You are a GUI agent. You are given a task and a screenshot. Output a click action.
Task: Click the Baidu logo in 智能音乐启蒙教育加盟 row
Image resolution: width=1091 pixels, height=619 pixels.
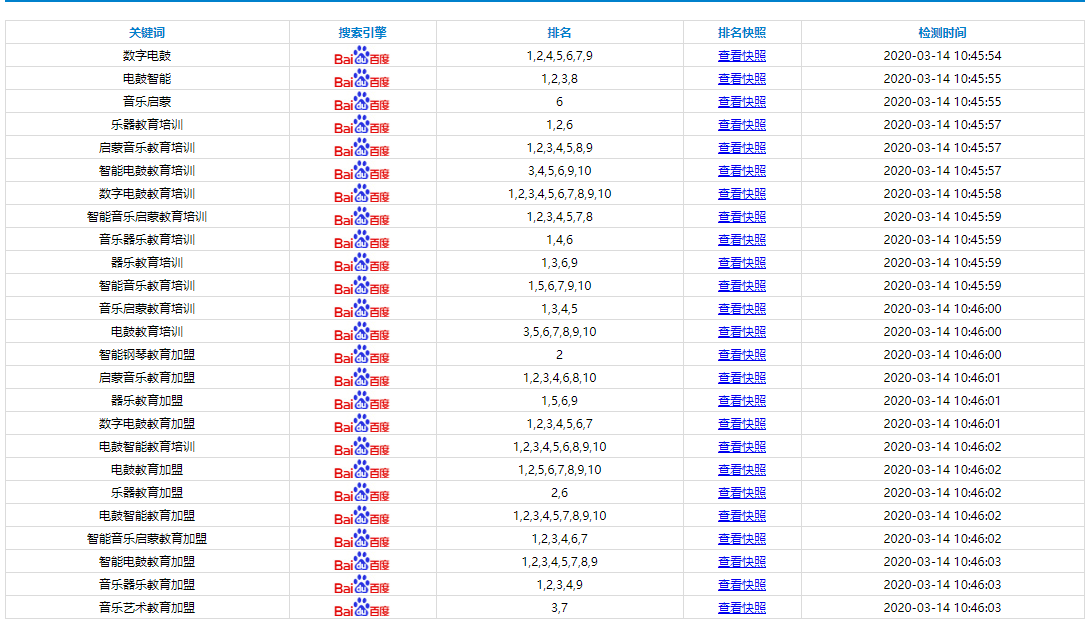pos(362,538)
